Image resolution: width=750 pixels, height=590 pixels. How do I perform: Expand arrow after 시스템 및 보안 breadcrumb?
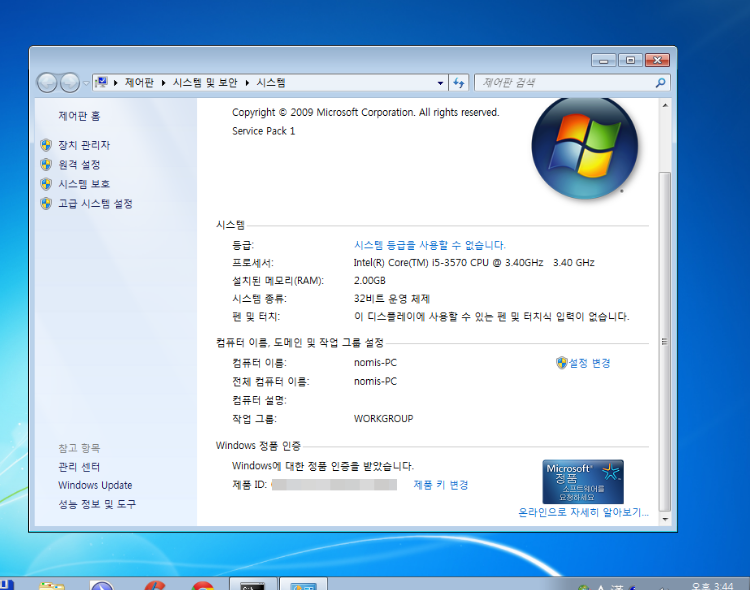pyautogui.click(x=247, y=83)
